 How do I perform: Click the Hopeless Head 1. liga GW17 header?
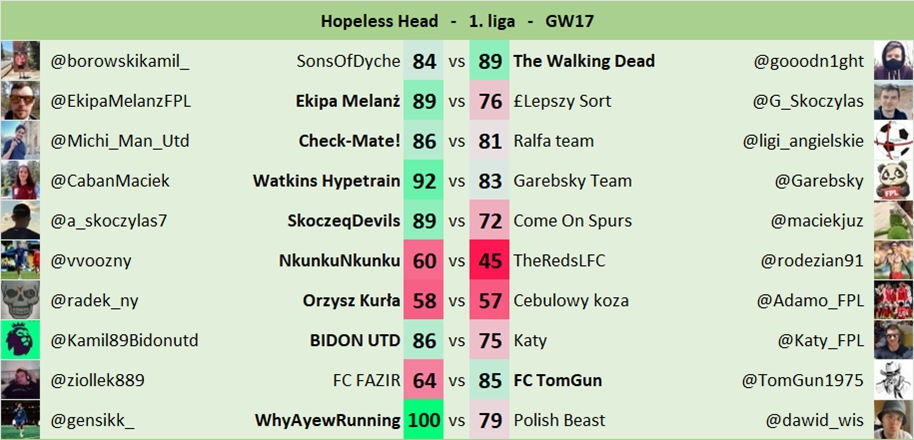click(x=457, y=20)
